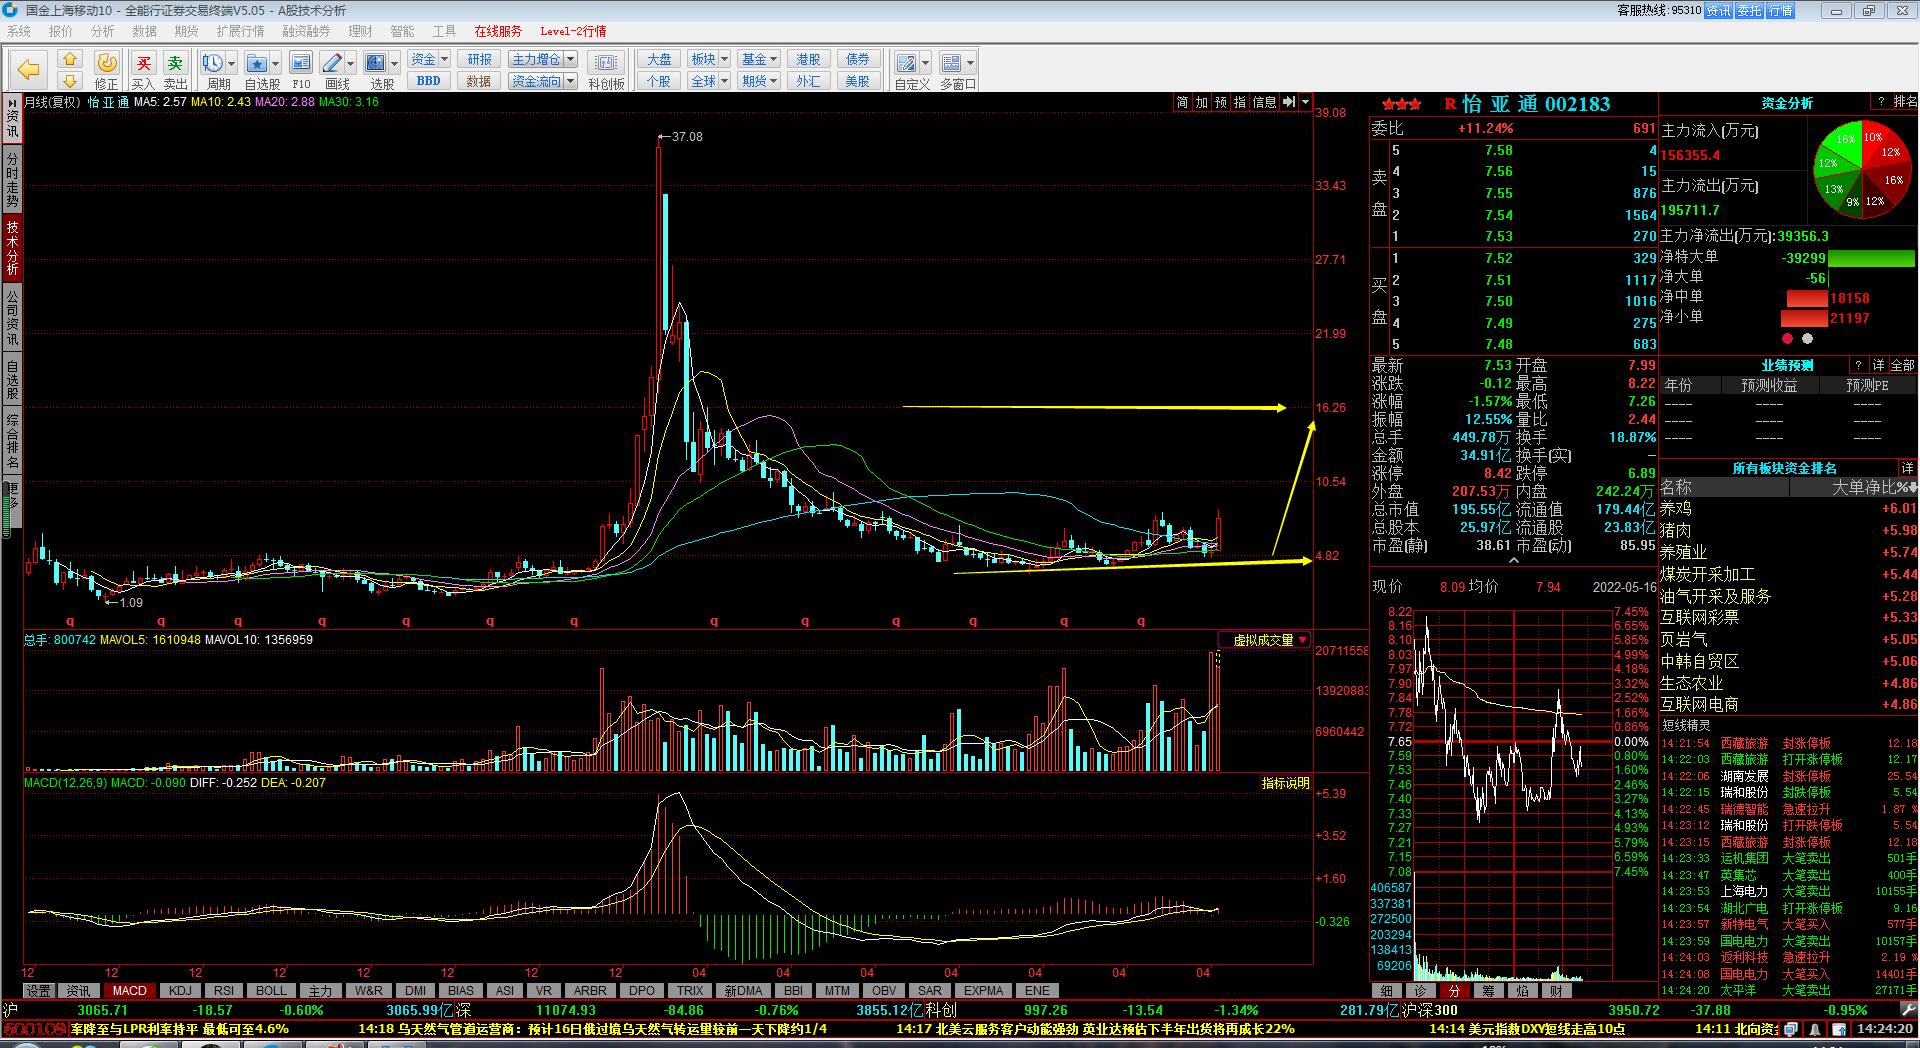The image size is (1920, 1048).
Task: Click the 分时走势 side tab
Action: (x=12, y=179)
